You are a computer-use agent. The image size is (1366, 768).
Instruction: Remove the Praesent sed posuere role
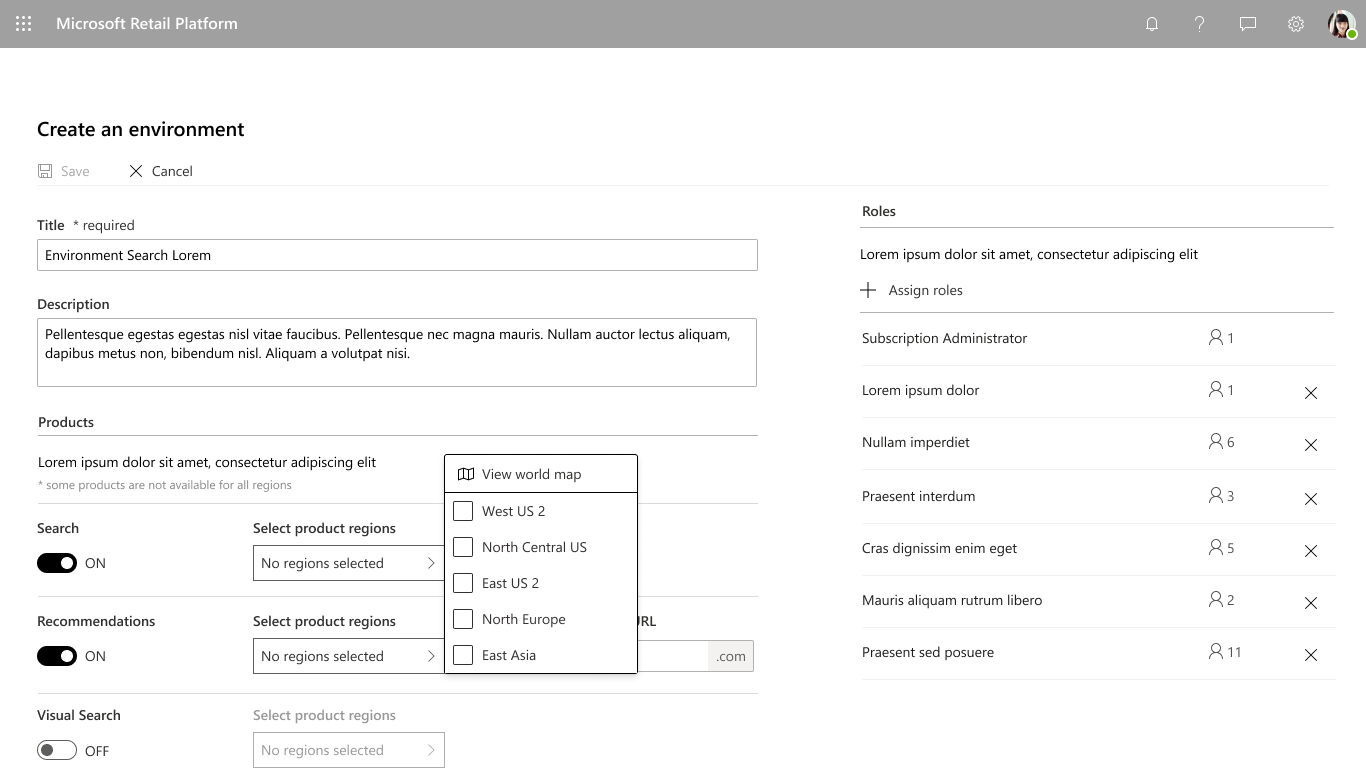[1311, 655]
